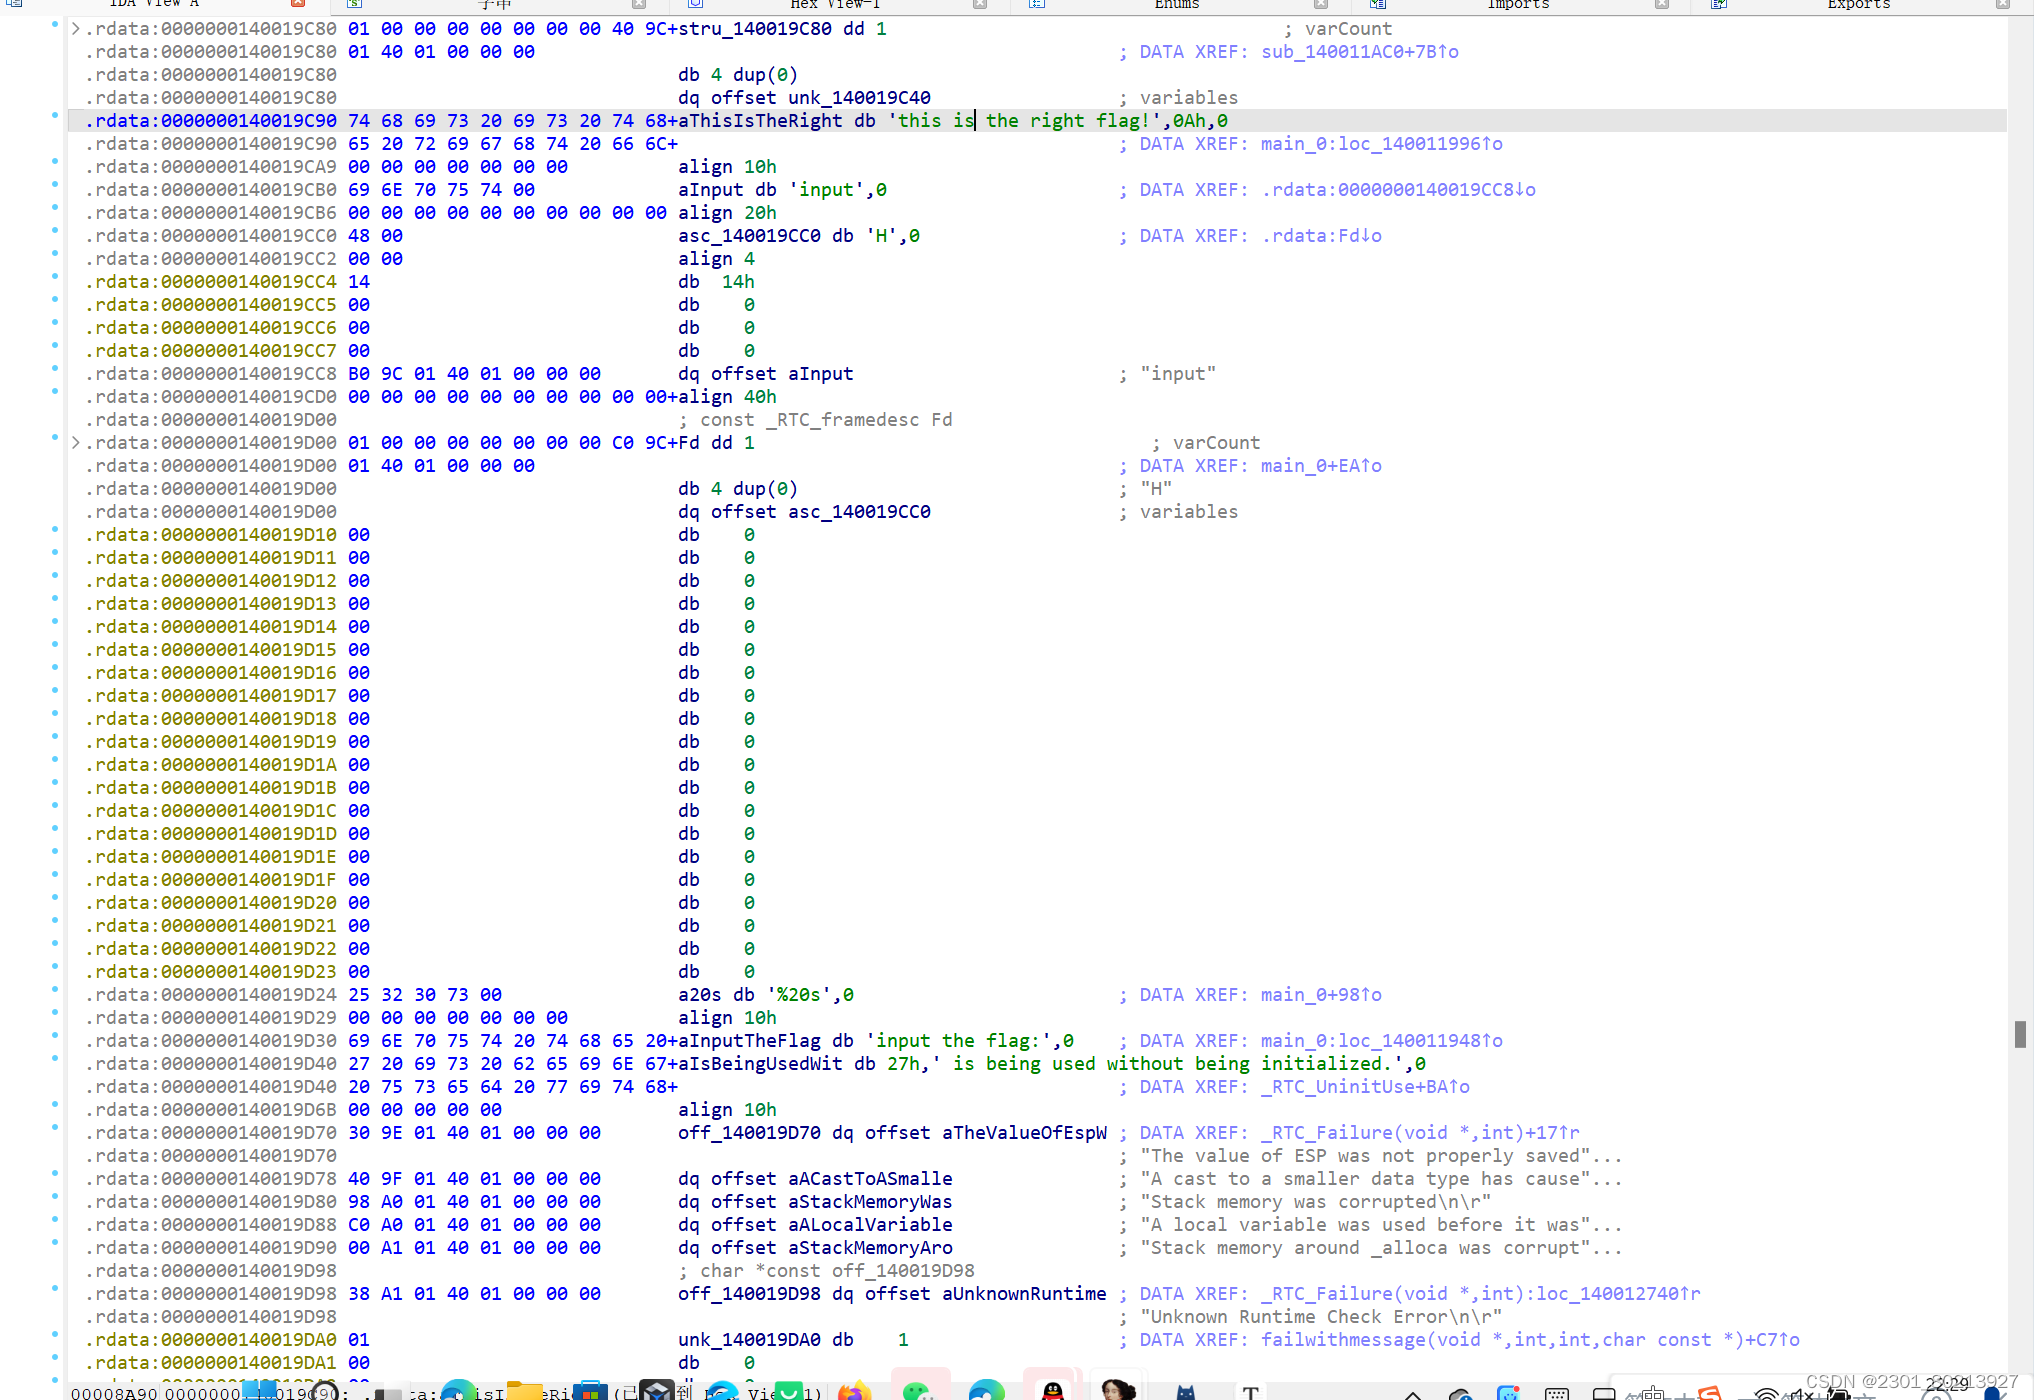Click the Exports tab icon
The image size is (2034, 1400).
tap(1719, 4)
